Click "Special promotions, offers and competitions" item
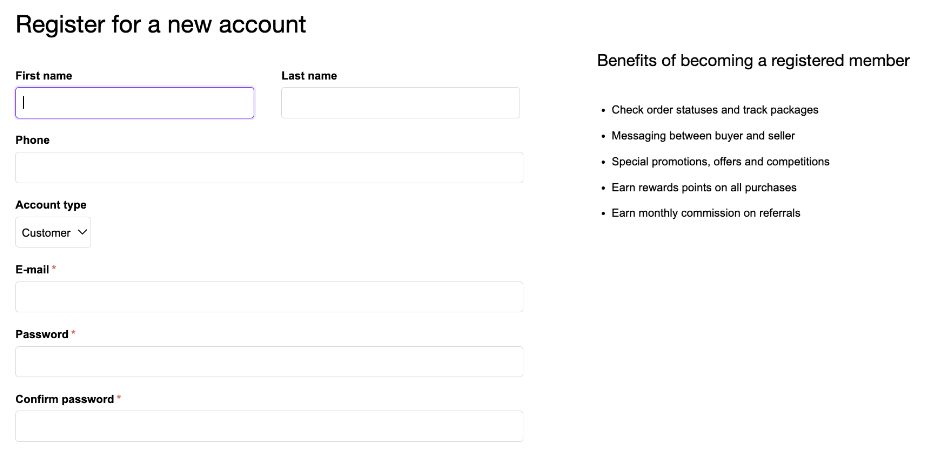936x462 pixels. 720,162
